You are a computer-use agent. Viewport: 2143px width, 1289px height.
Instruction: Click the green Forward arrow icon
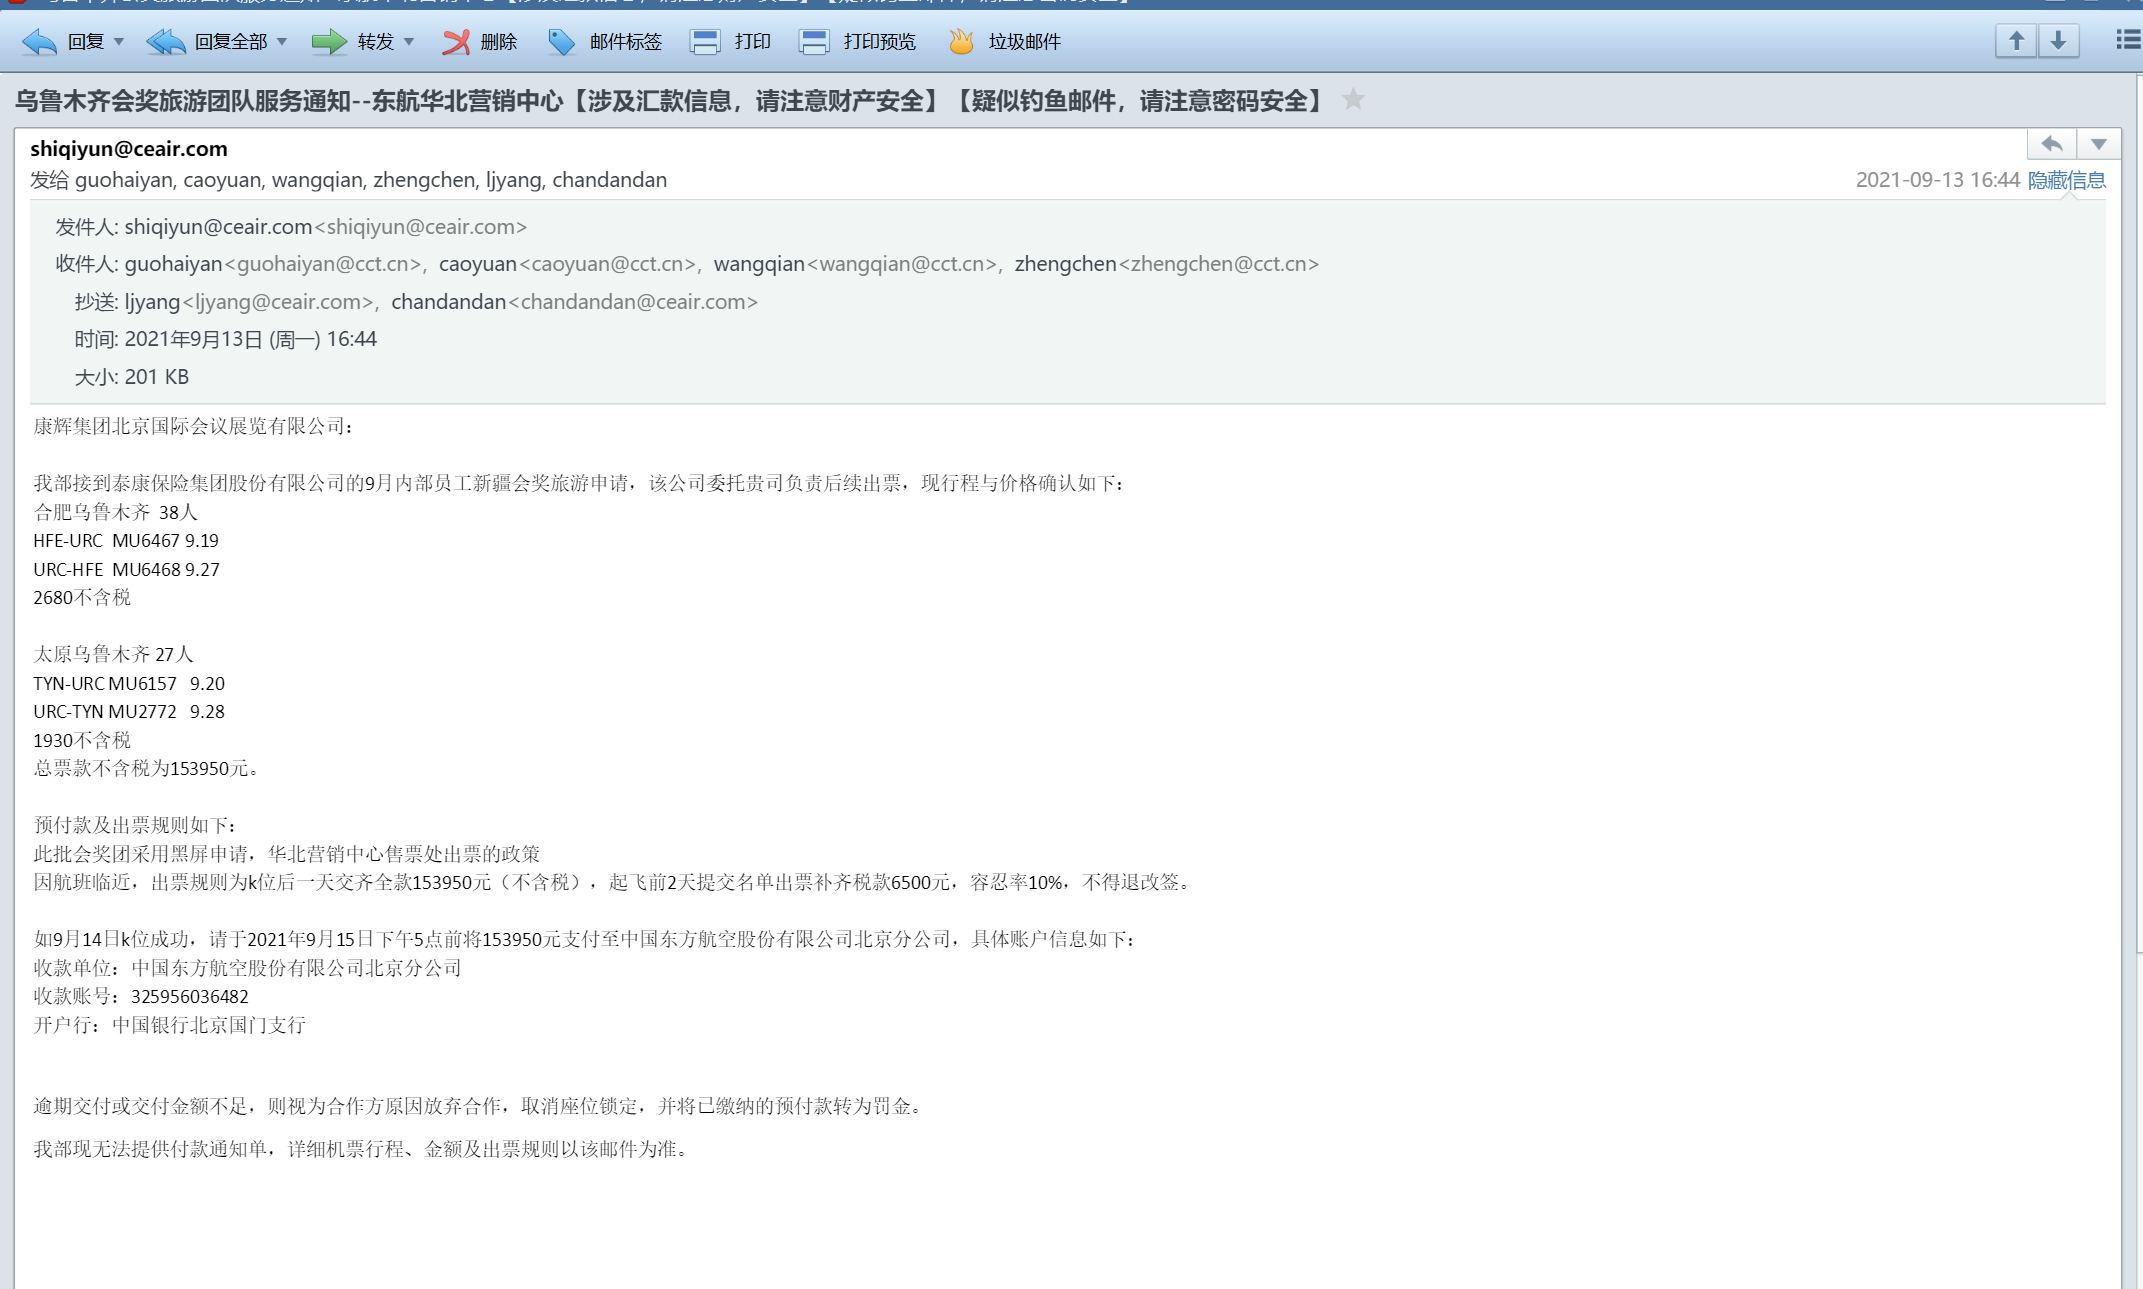328,41
